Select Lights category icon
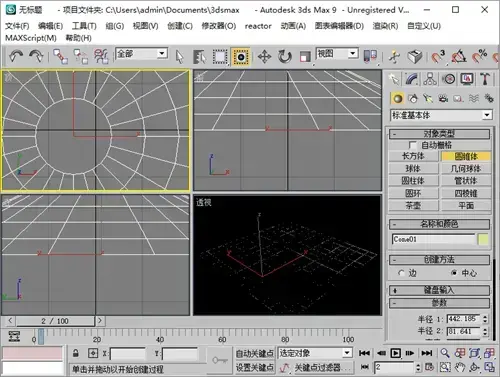 pyautogui.click(x=428, y=99)
